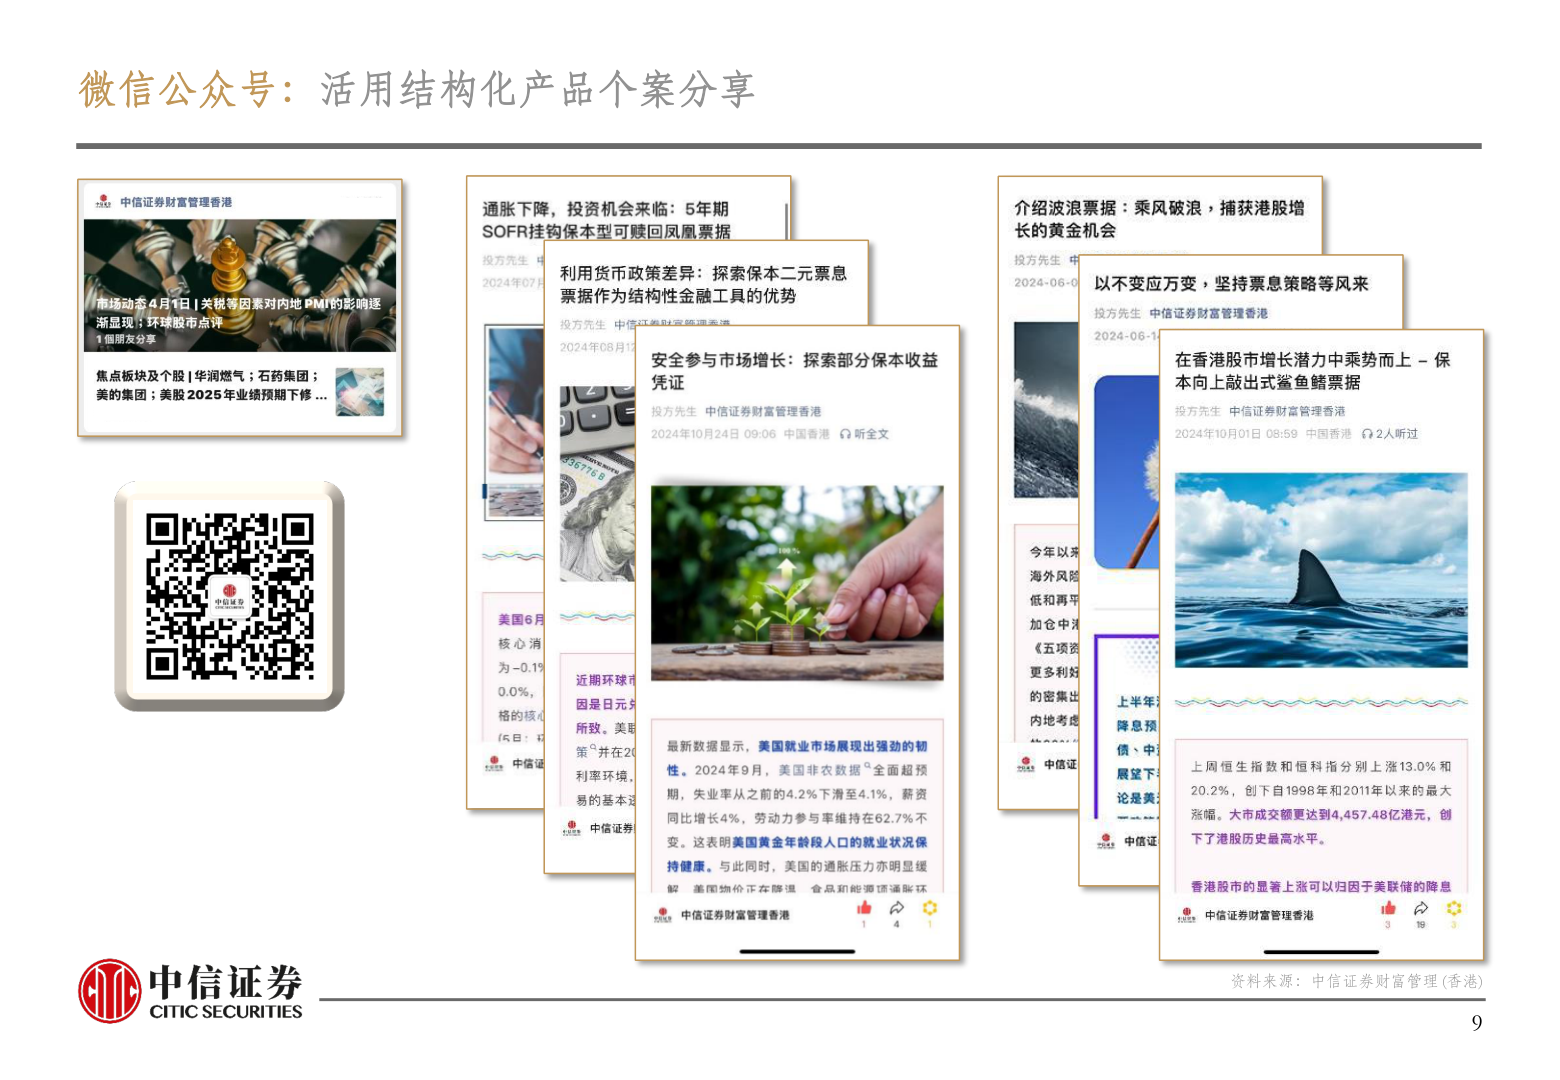Click the share forward icon showing count 19

pyautogui.click(x=1421, y=908)
